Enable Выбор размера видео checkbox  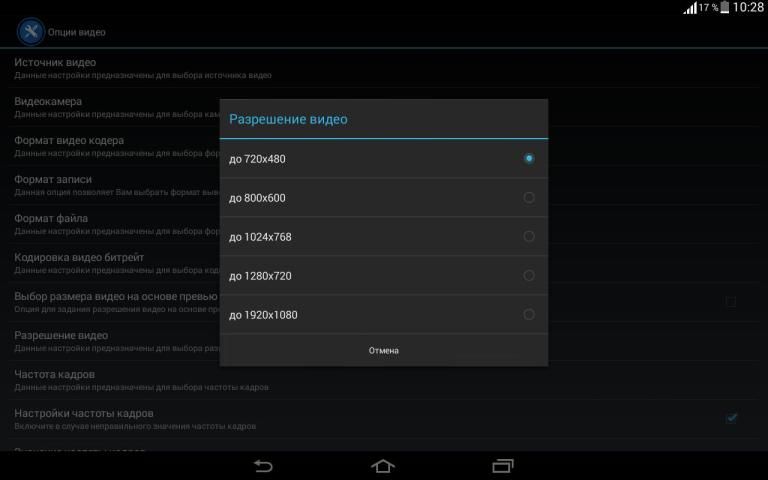[x=731, y=301]
